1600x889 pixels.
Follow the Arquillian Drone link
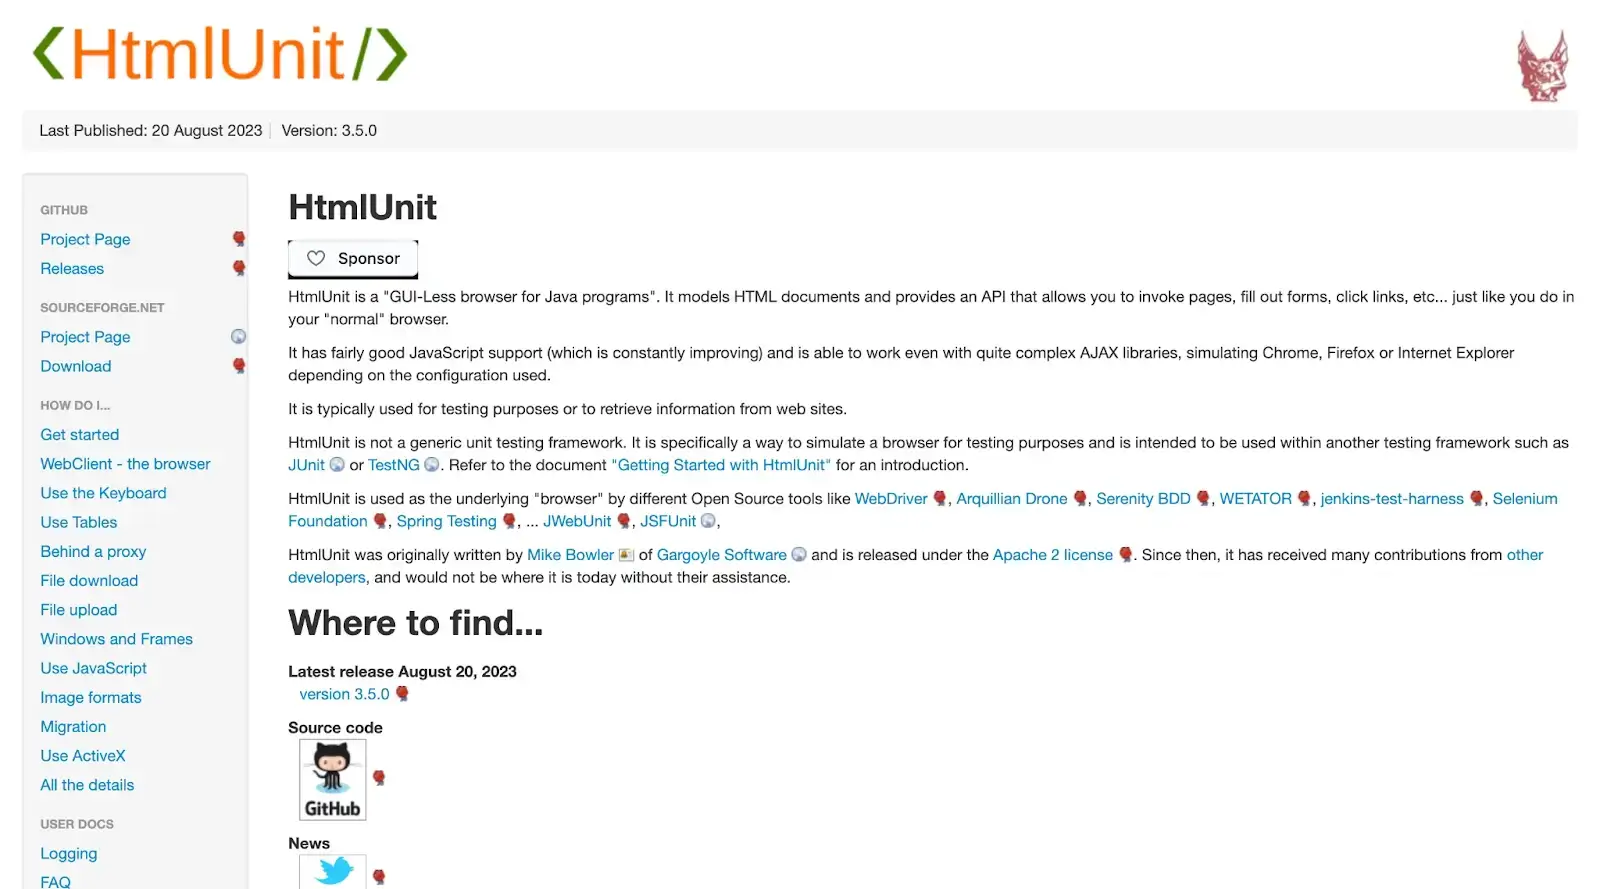1012,499
